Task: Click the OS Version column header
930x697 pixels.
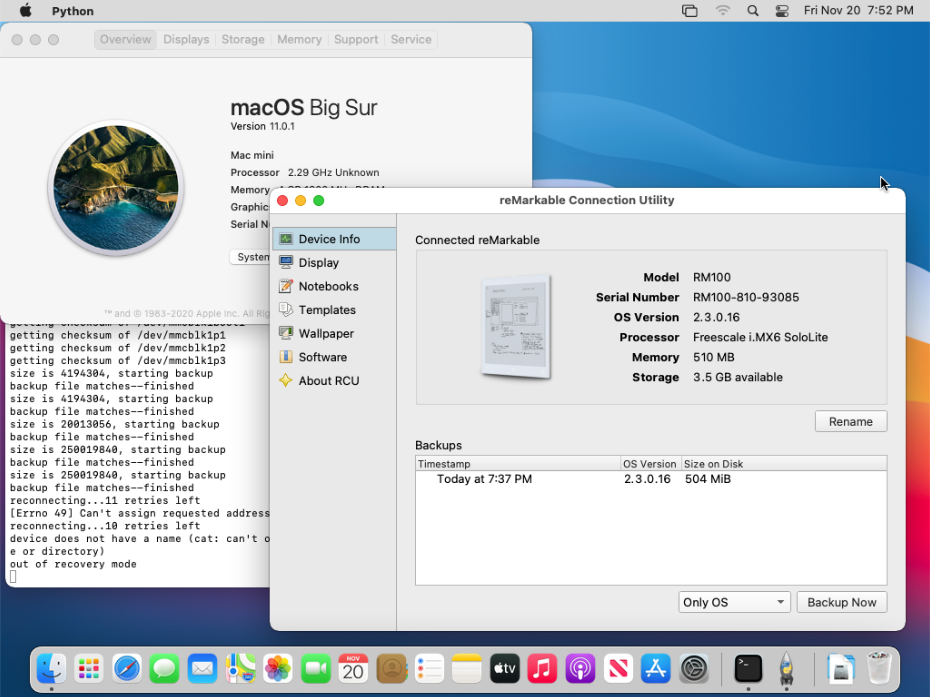Action: 650,464
